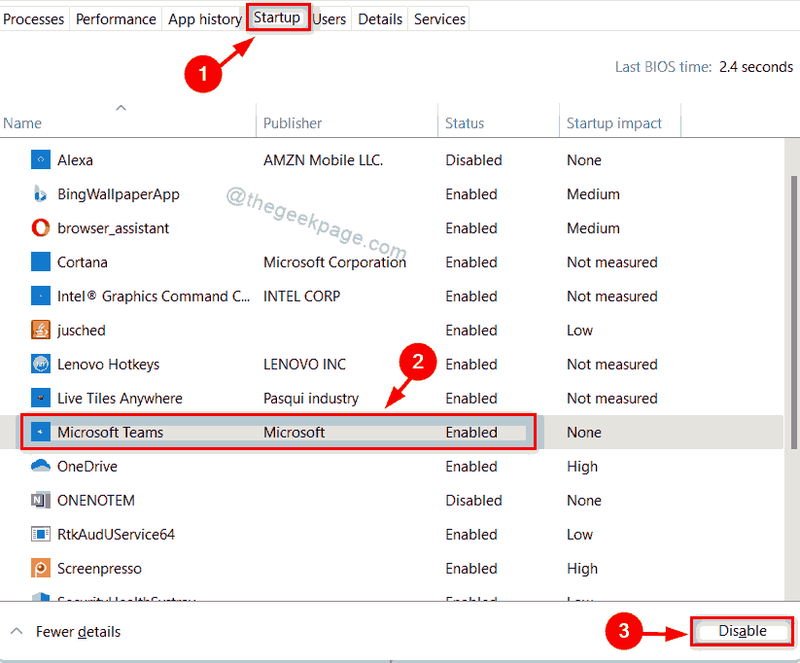Image resolution: width=800 pixels, height=663 pixels.
Task: Open the Performance tab
Action: (116, 19)
